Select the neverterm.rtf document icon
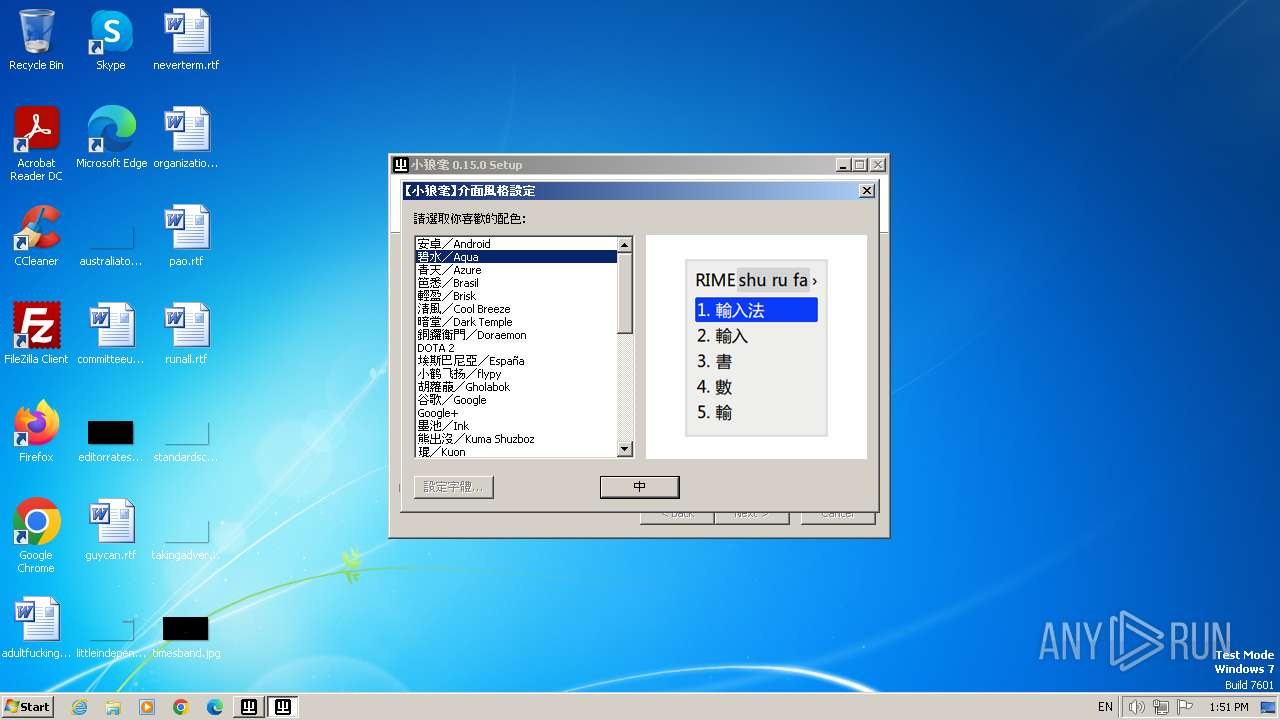 186,40
